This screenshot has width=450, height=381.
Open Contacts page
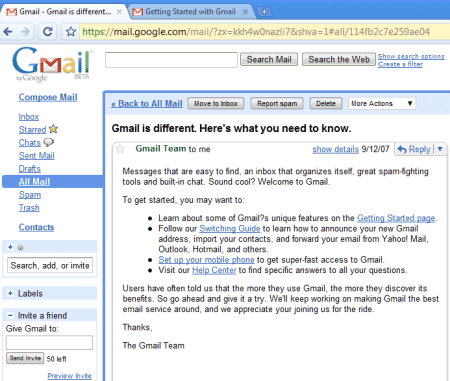36,227
